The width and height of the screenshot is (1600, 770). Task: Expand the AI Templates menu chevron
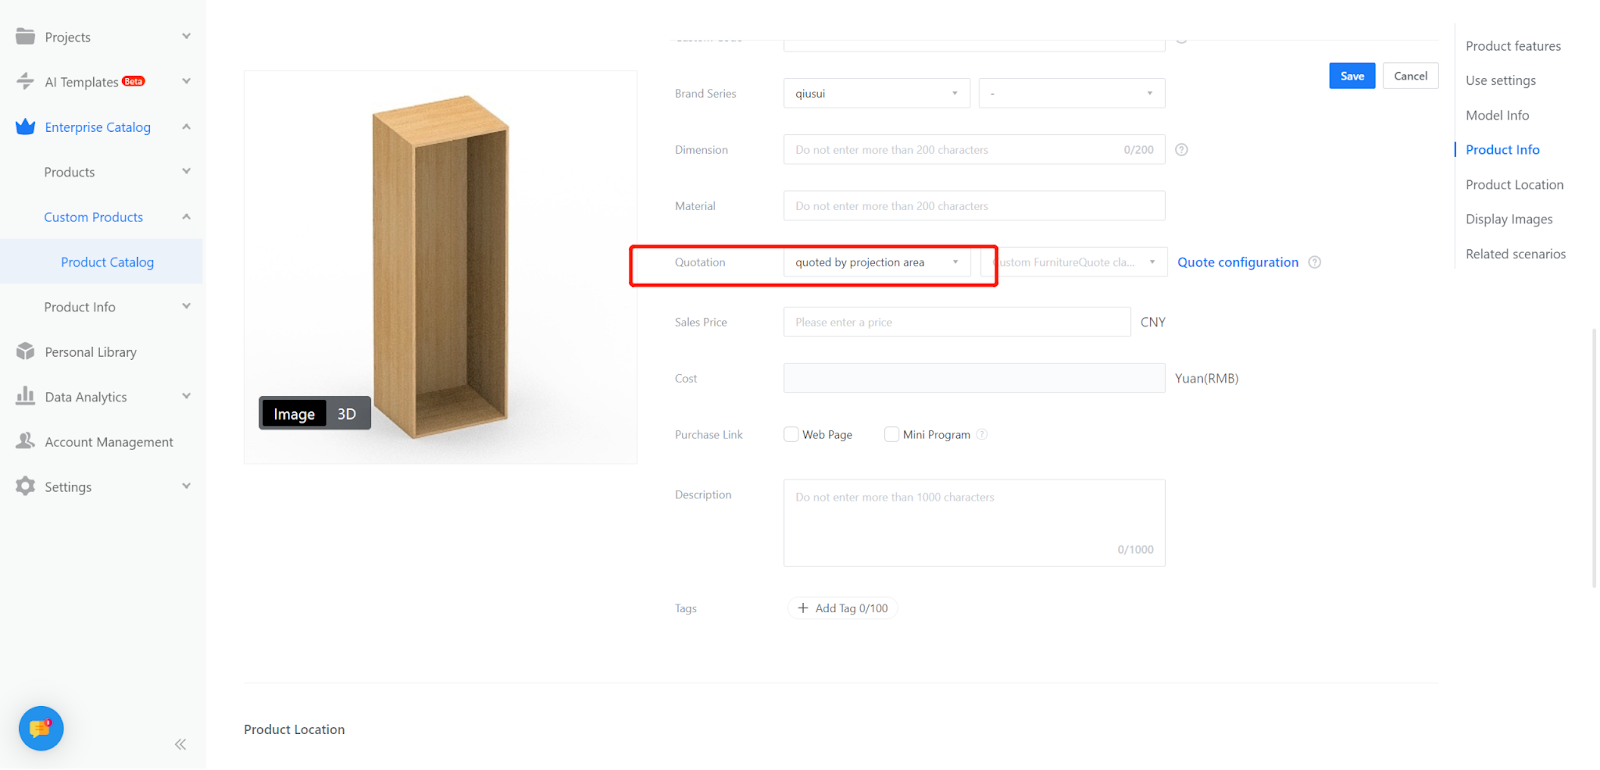[186, 81]
